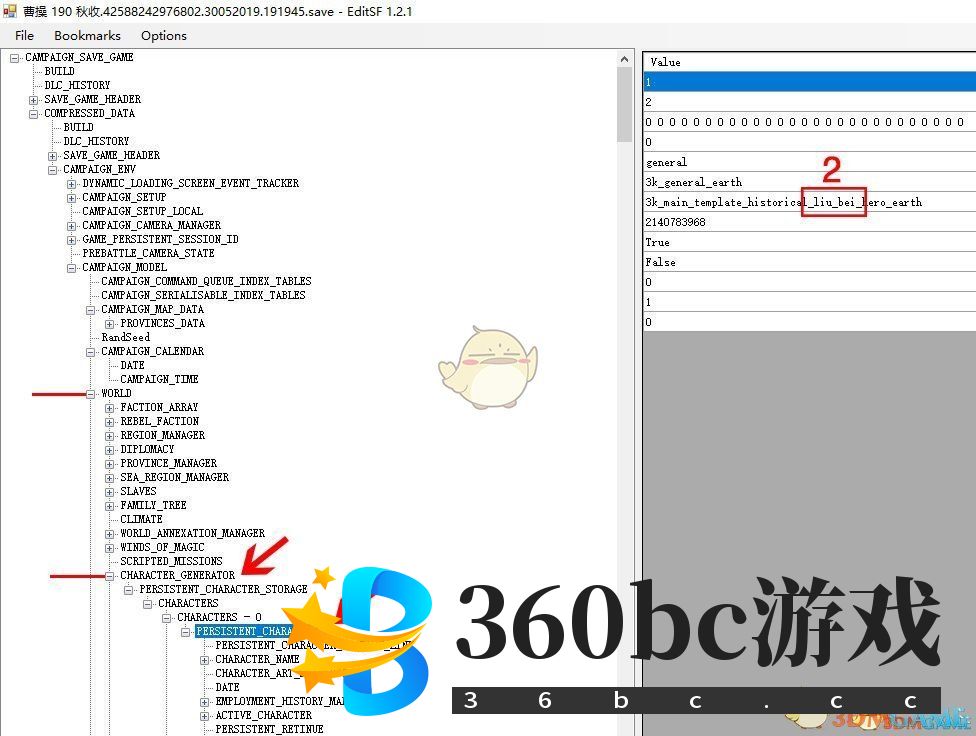Viewport: 976px width, 736px height.
Task: Click the 'True' value cell
Action: click(x=809, y=242)
